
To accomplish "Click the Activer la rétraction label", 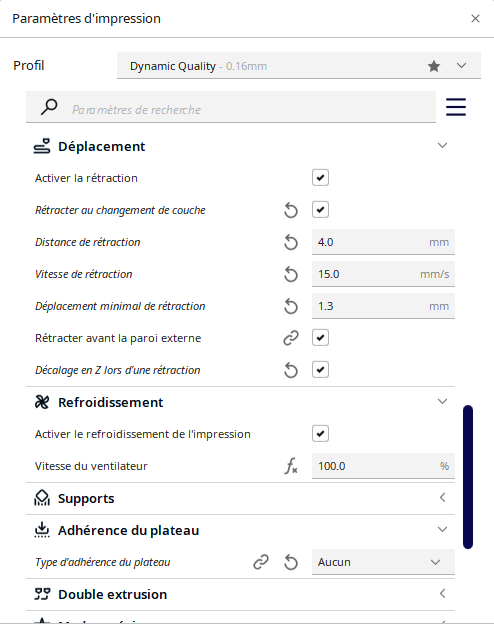I will point(86,178).
